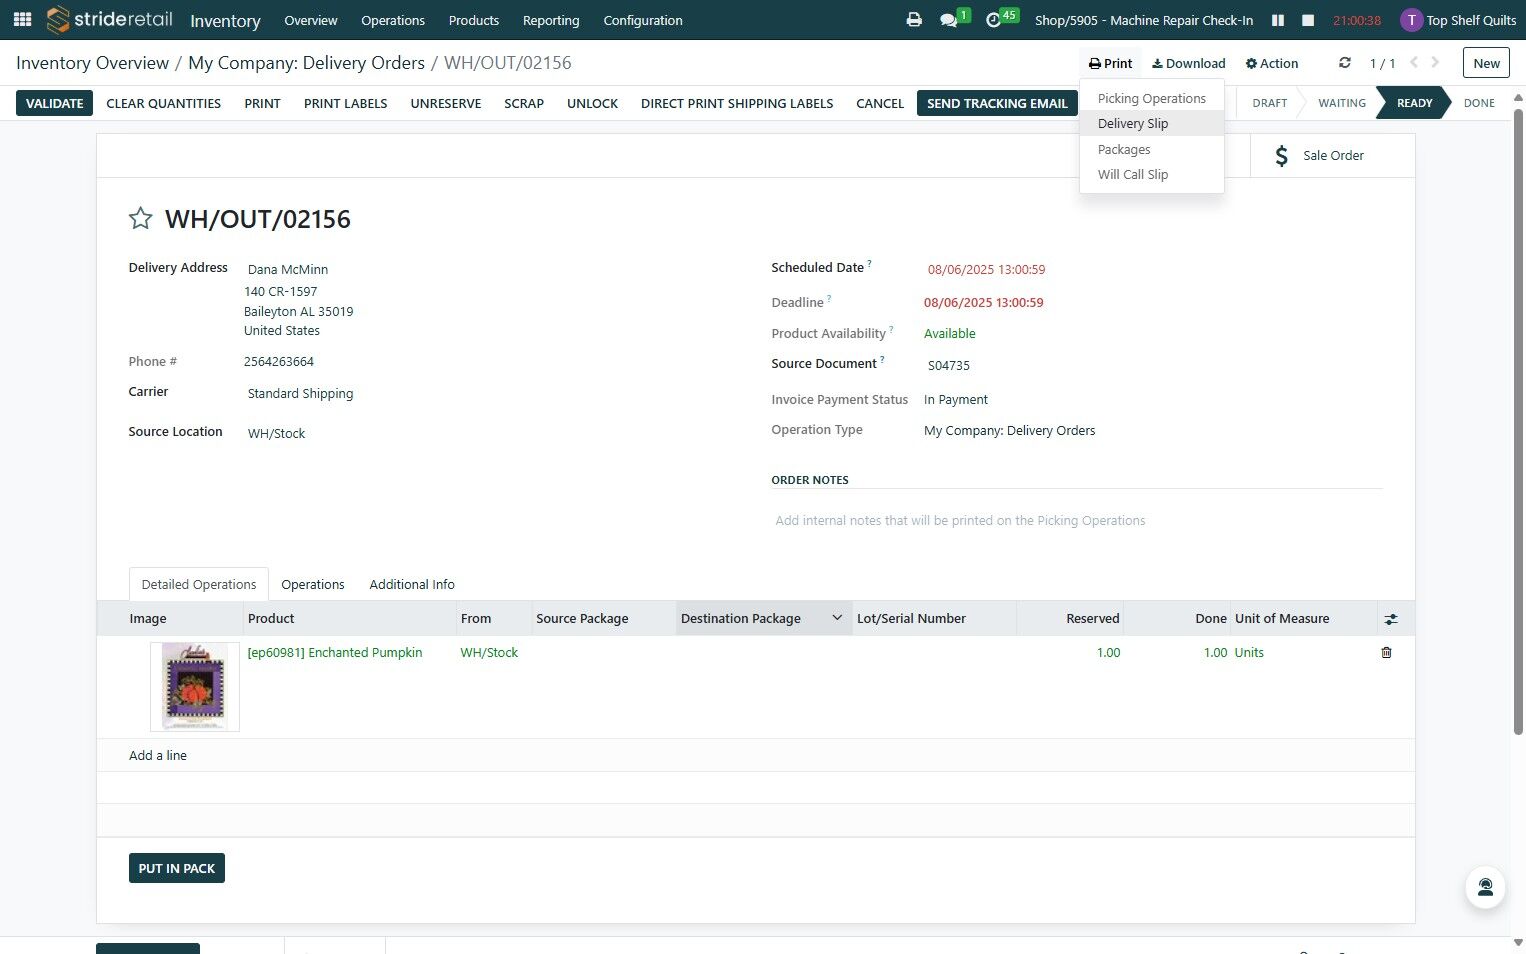Open the clock activities icon with badge 45

(x=993, y=20)
